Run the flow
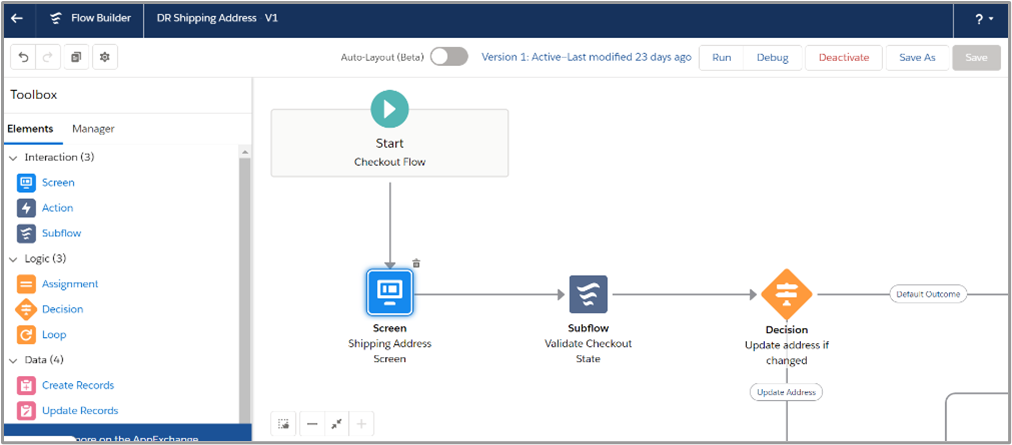 click(722, 57)
